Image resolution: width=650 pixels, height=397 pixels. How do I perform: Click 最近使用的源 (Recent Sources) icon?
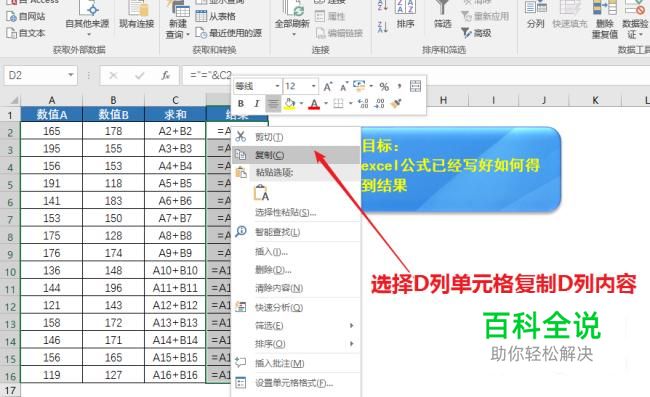coord(201,33)
